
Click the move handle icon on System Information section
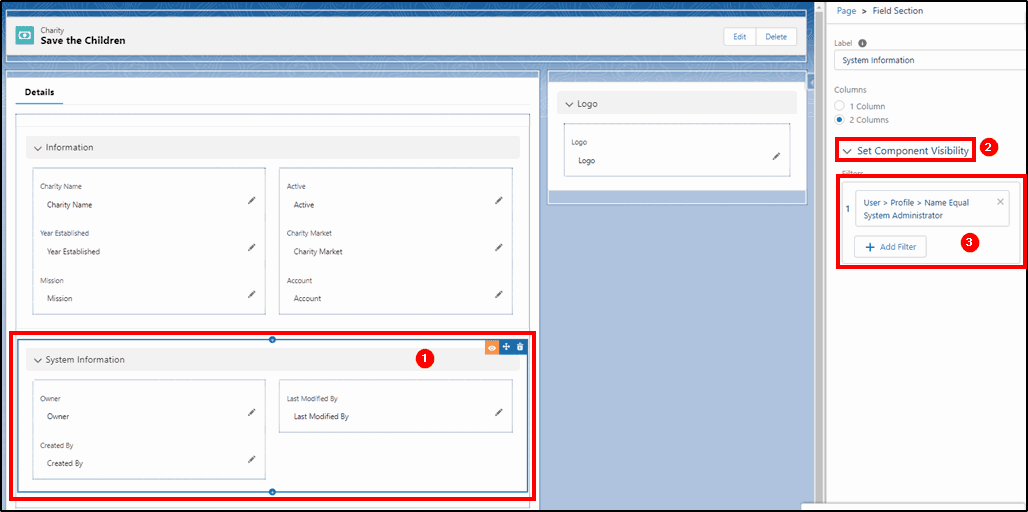point(506,347)
